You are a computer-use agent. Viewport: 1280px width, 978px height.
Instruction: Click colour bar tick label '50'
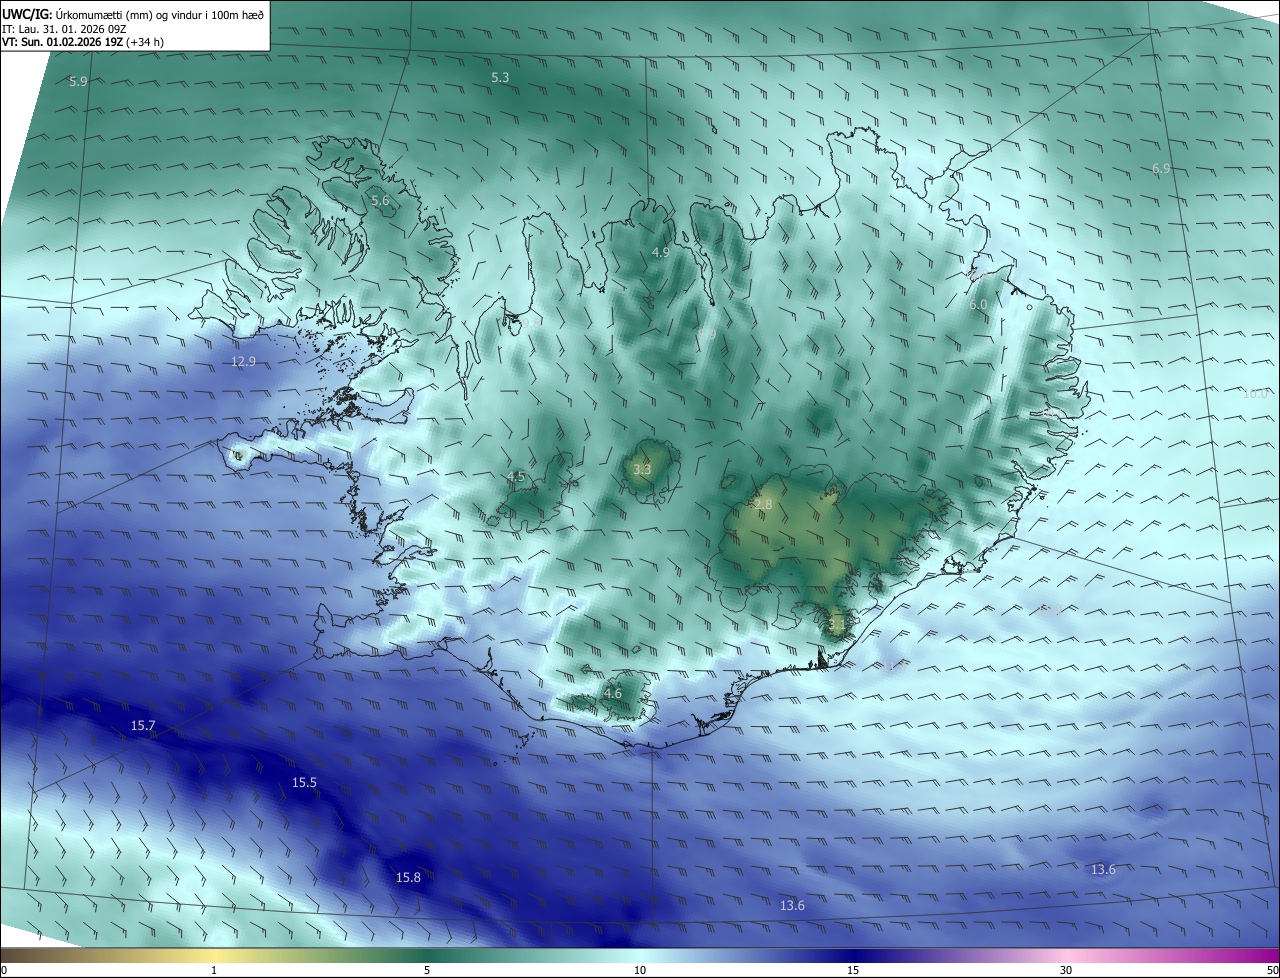tap(1271, 970)
